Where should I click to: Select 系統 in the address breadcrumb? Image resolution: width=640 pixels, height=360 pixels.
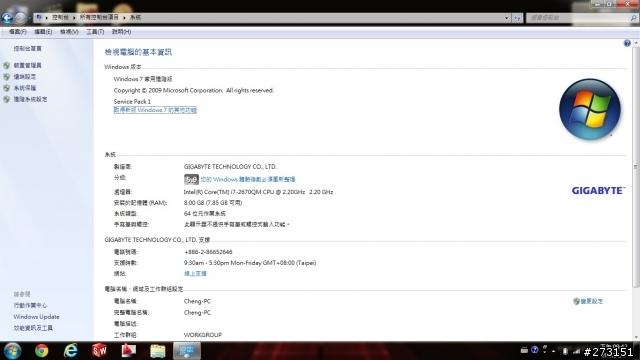coord(135,18)
